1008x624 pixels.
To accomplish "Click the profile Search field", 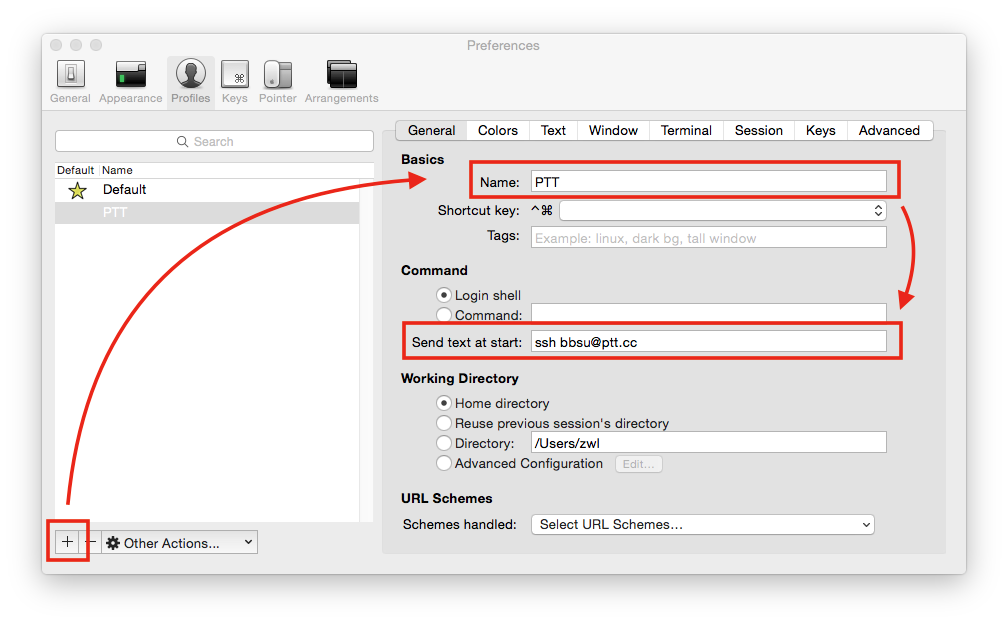I will [214, 142].
